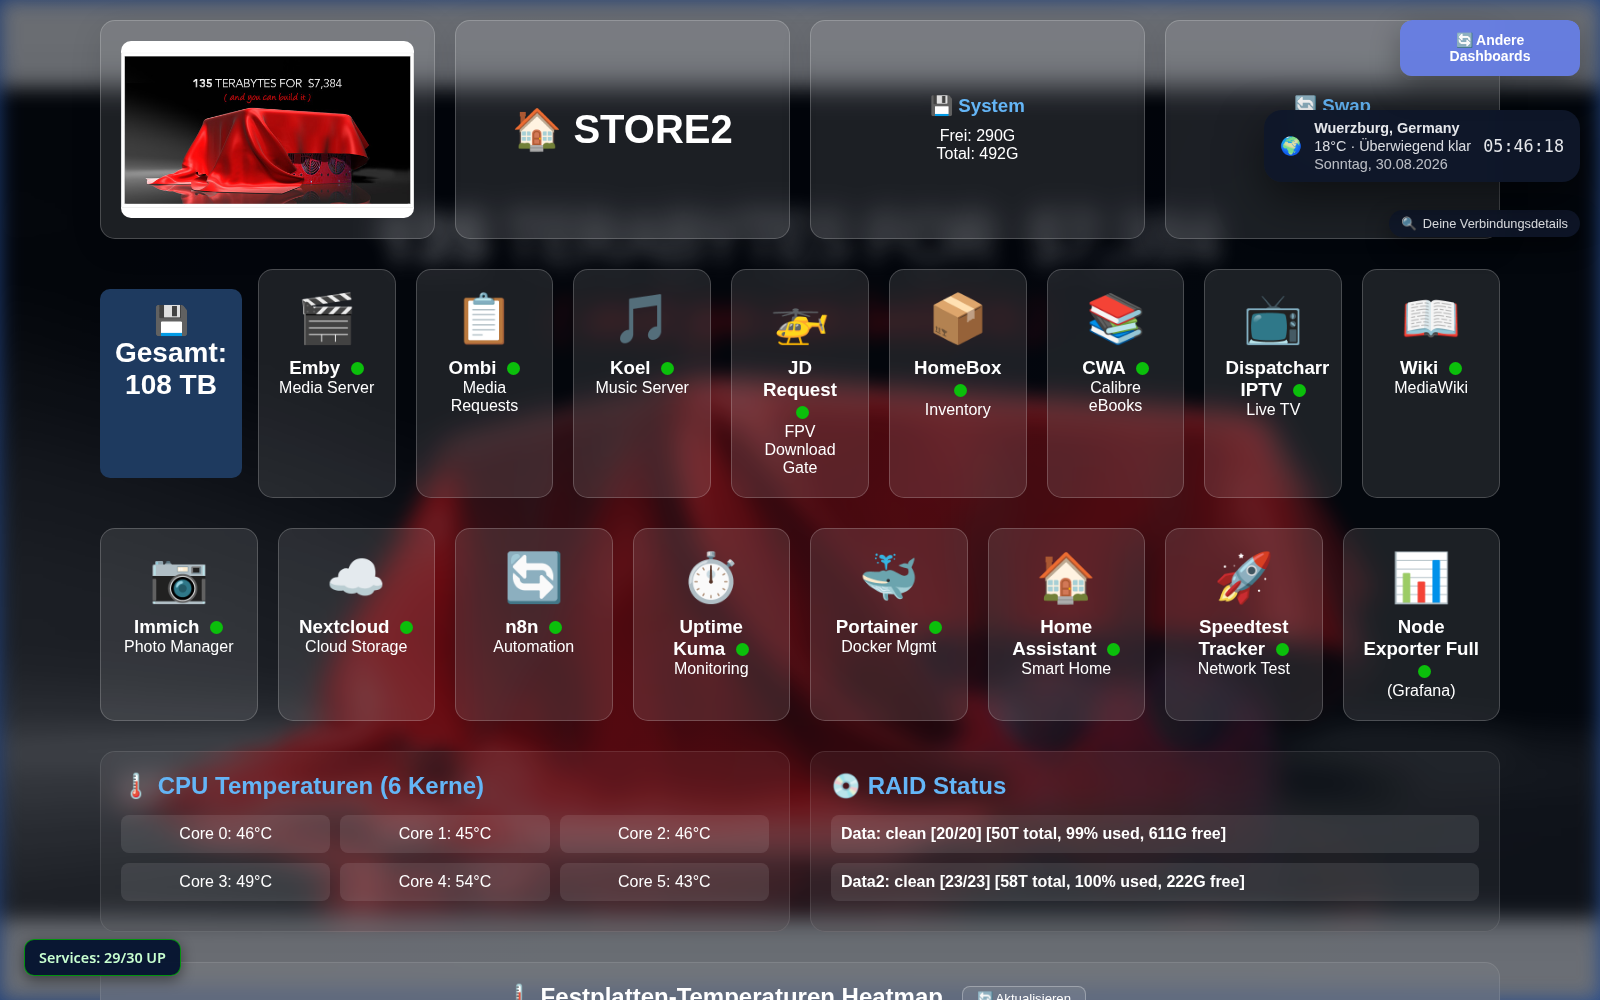Click Core 5: 43°C cell
The height and width of the screenshot is (1000, 1600).
(664, 881)
